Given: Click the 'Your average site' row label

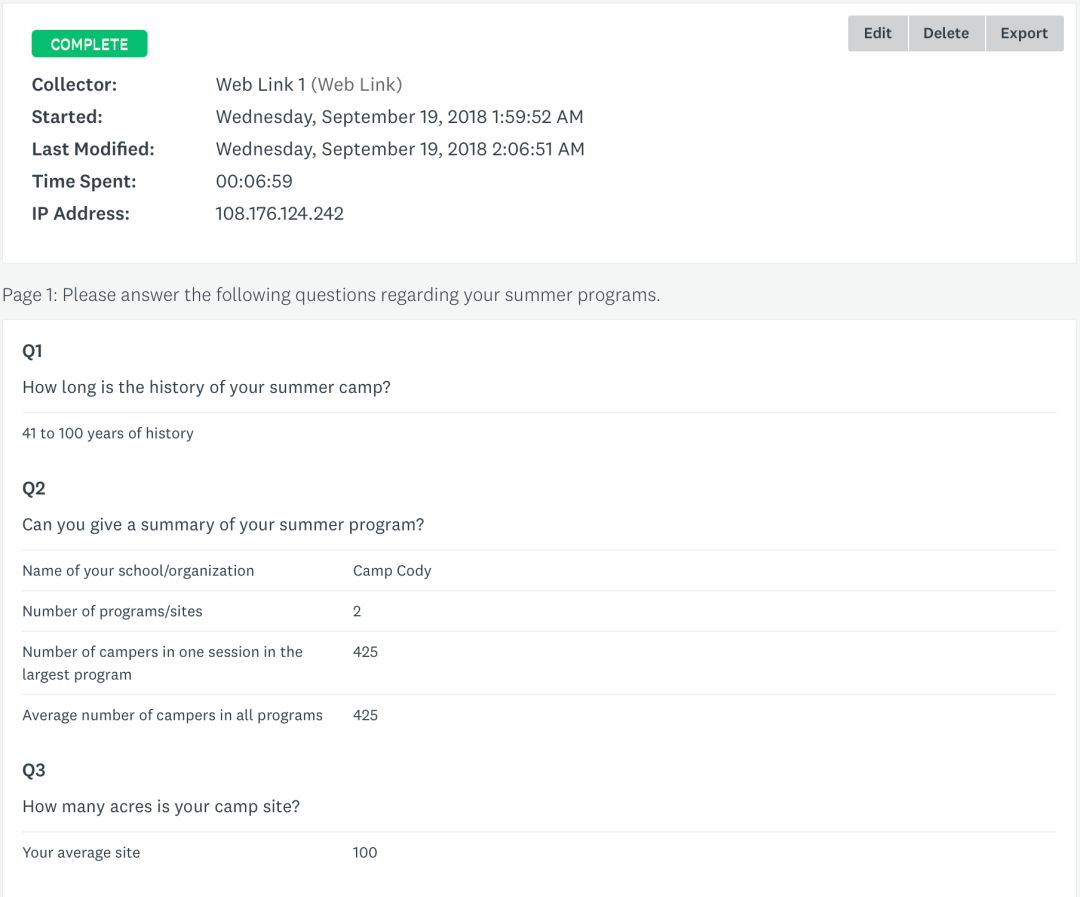Looking at the screenshot, I should tap(81, 853).
